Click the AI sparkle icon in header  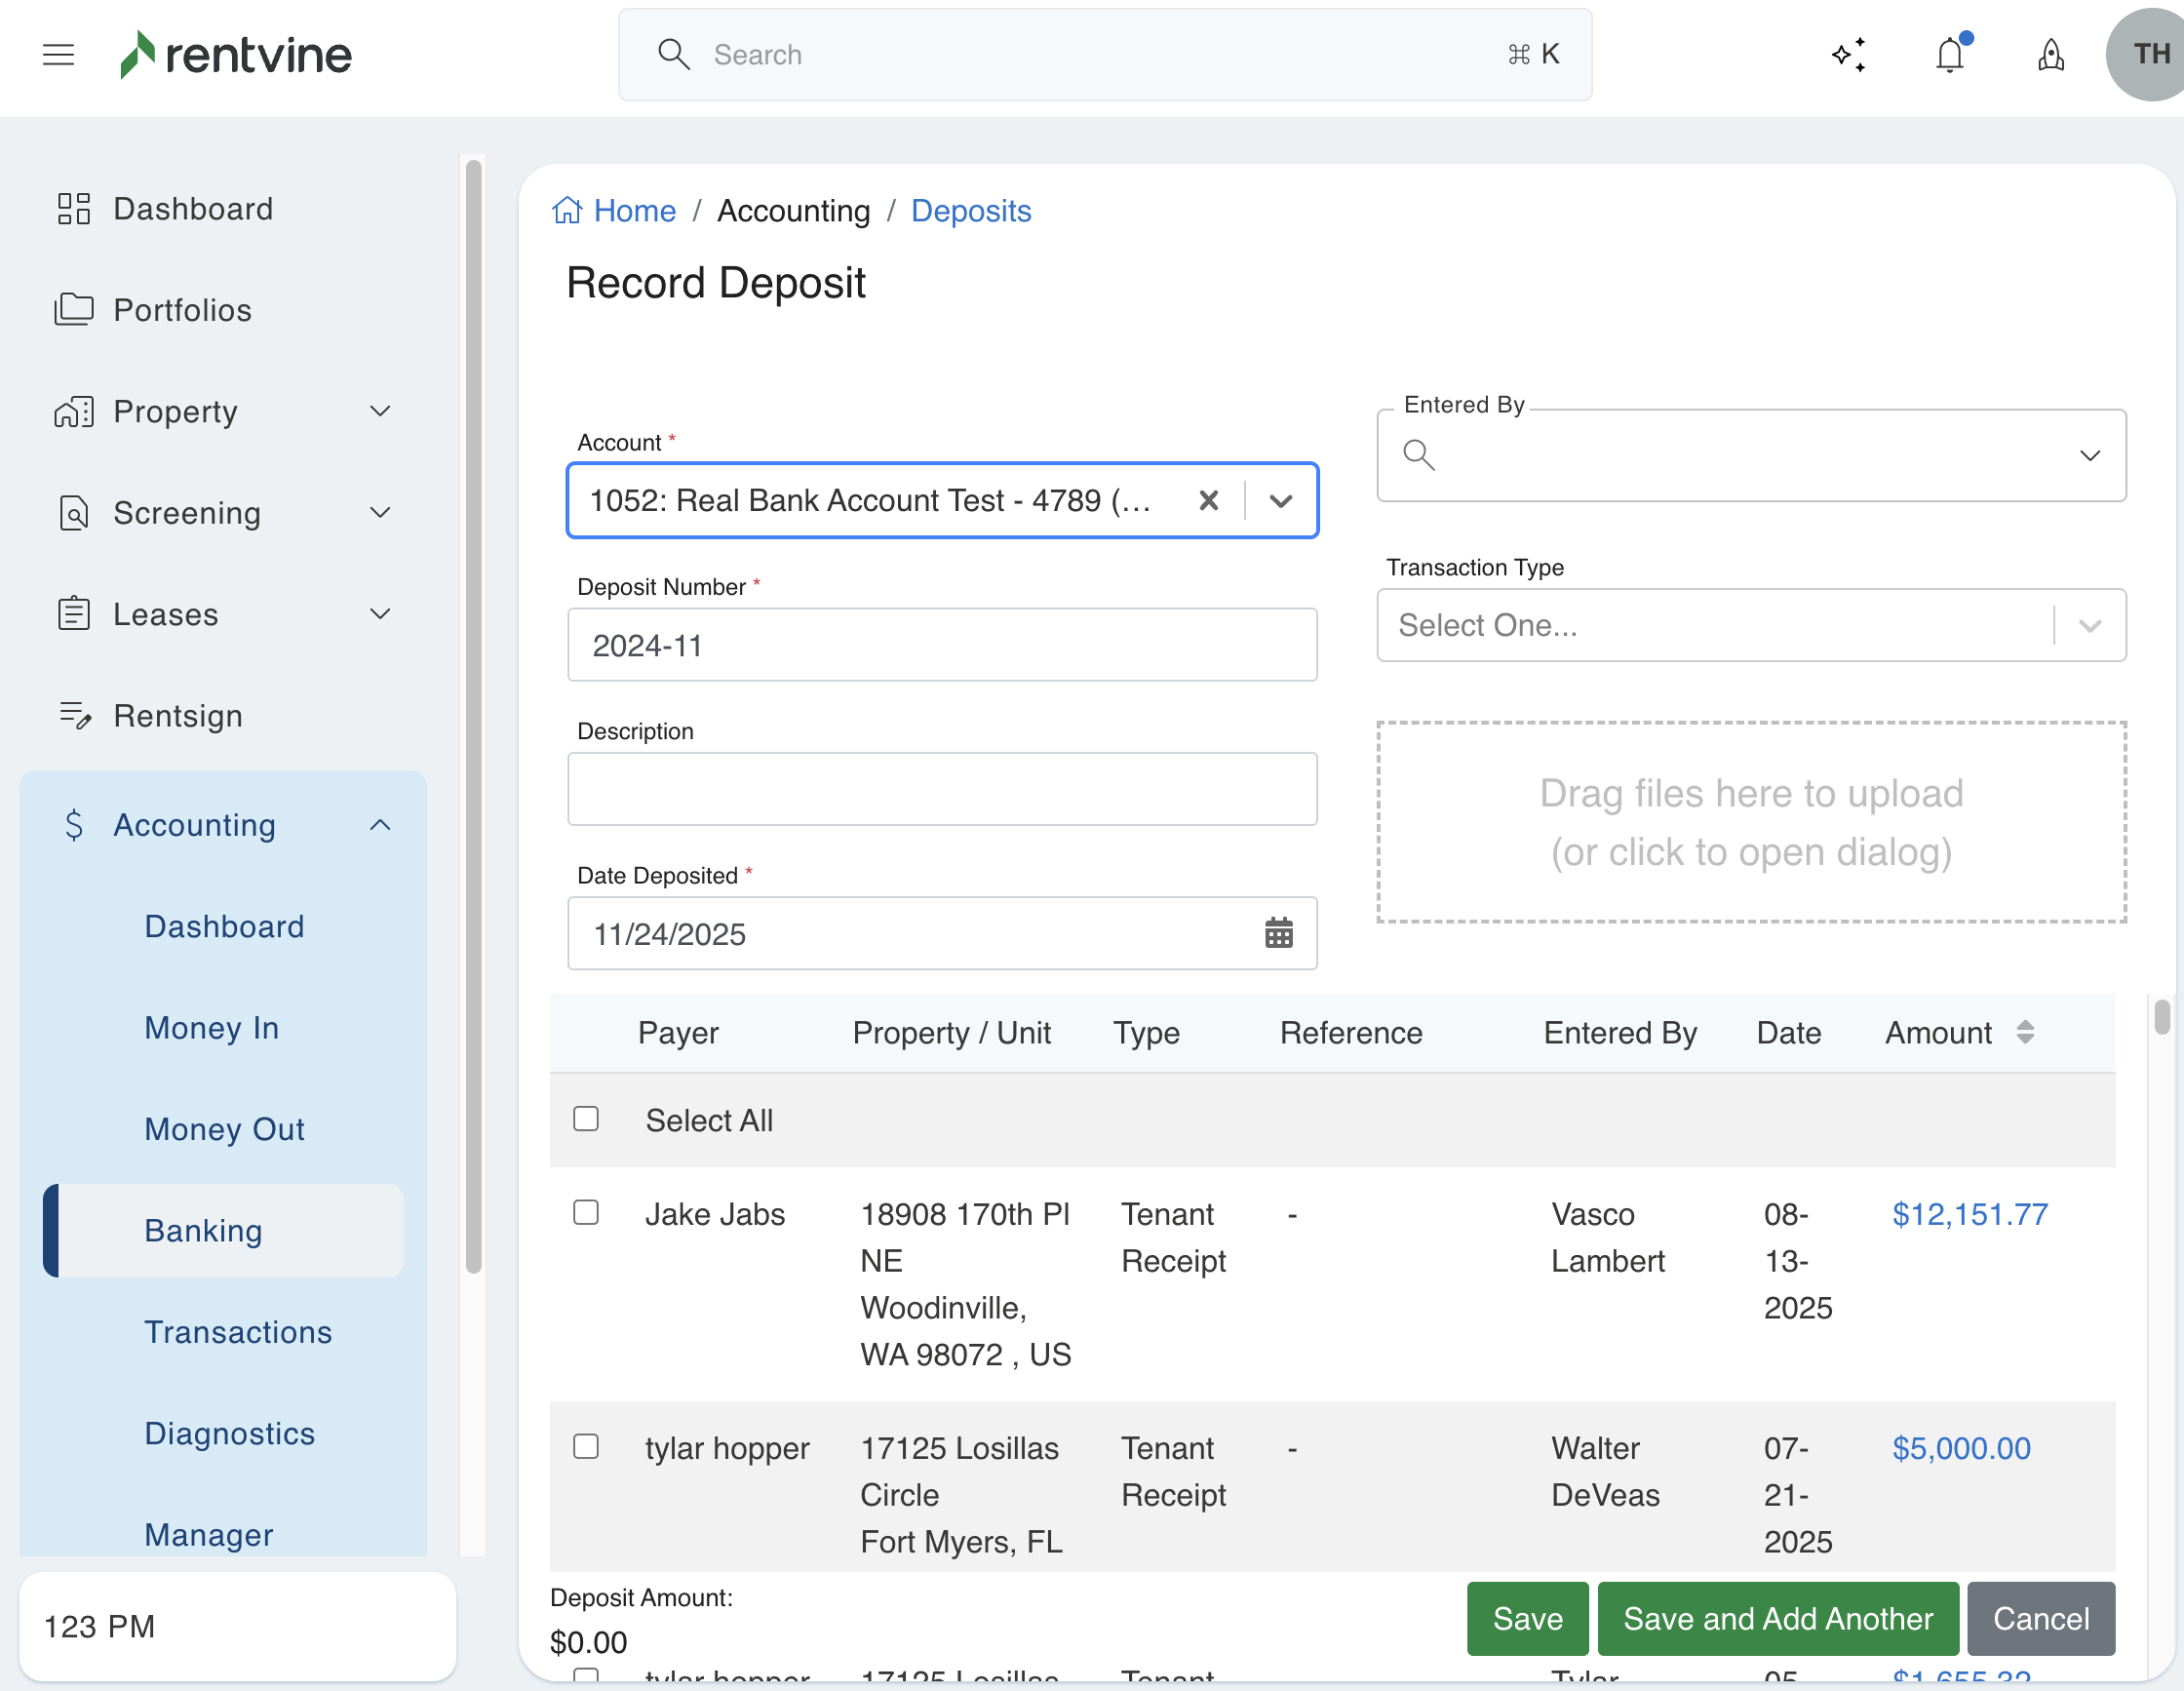tap(1848, 54)
